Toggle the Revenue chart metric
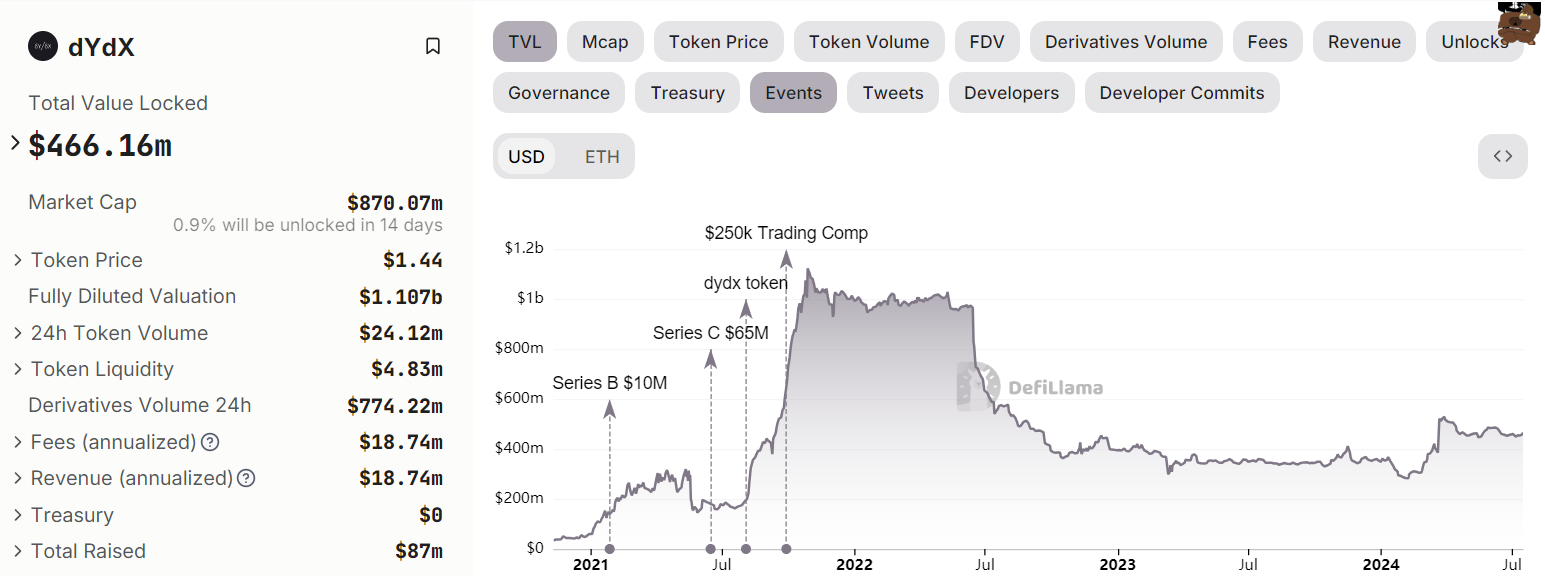This screenshot has width=1545, height=576. (x=1364, y=42)
